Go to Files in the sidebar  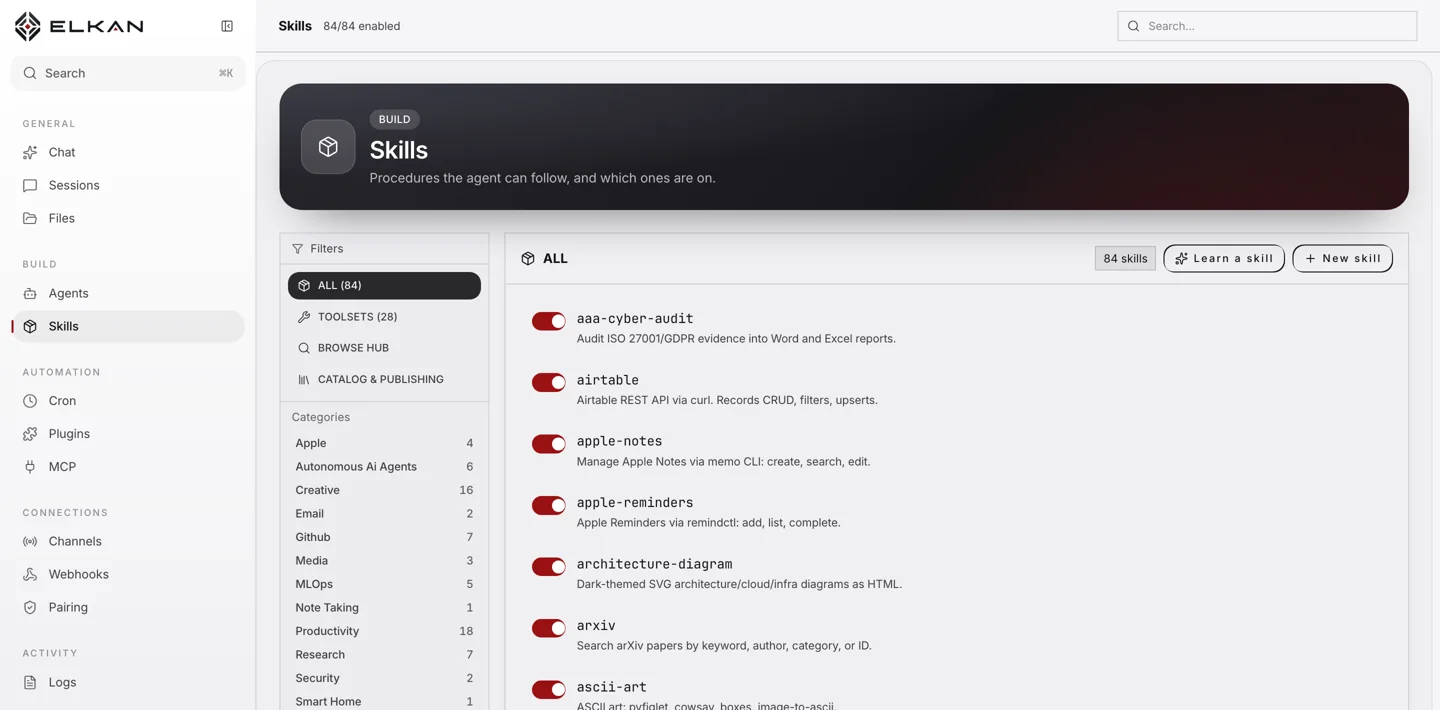click(128, 218)
